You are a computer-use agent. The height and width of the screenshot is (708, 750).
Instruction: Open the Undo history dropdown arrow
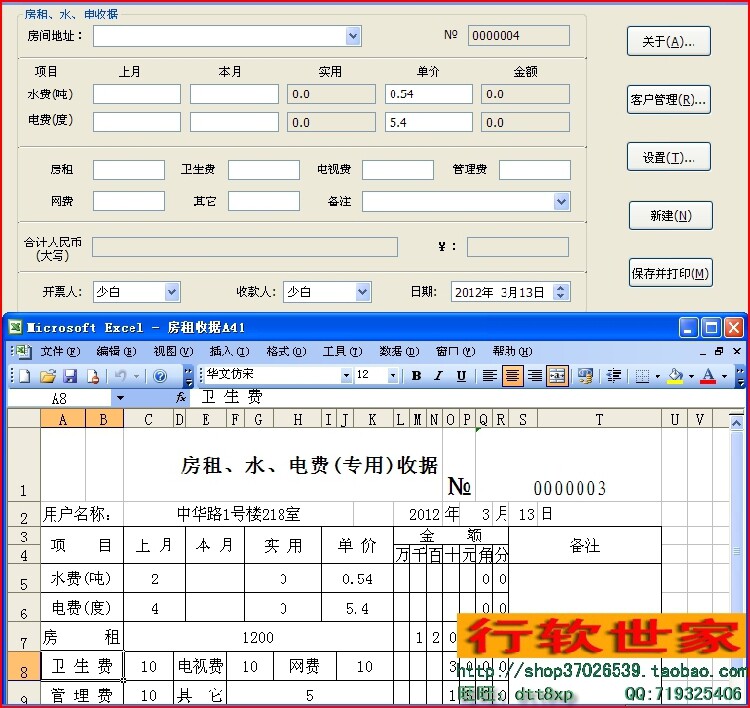(137, 376)
